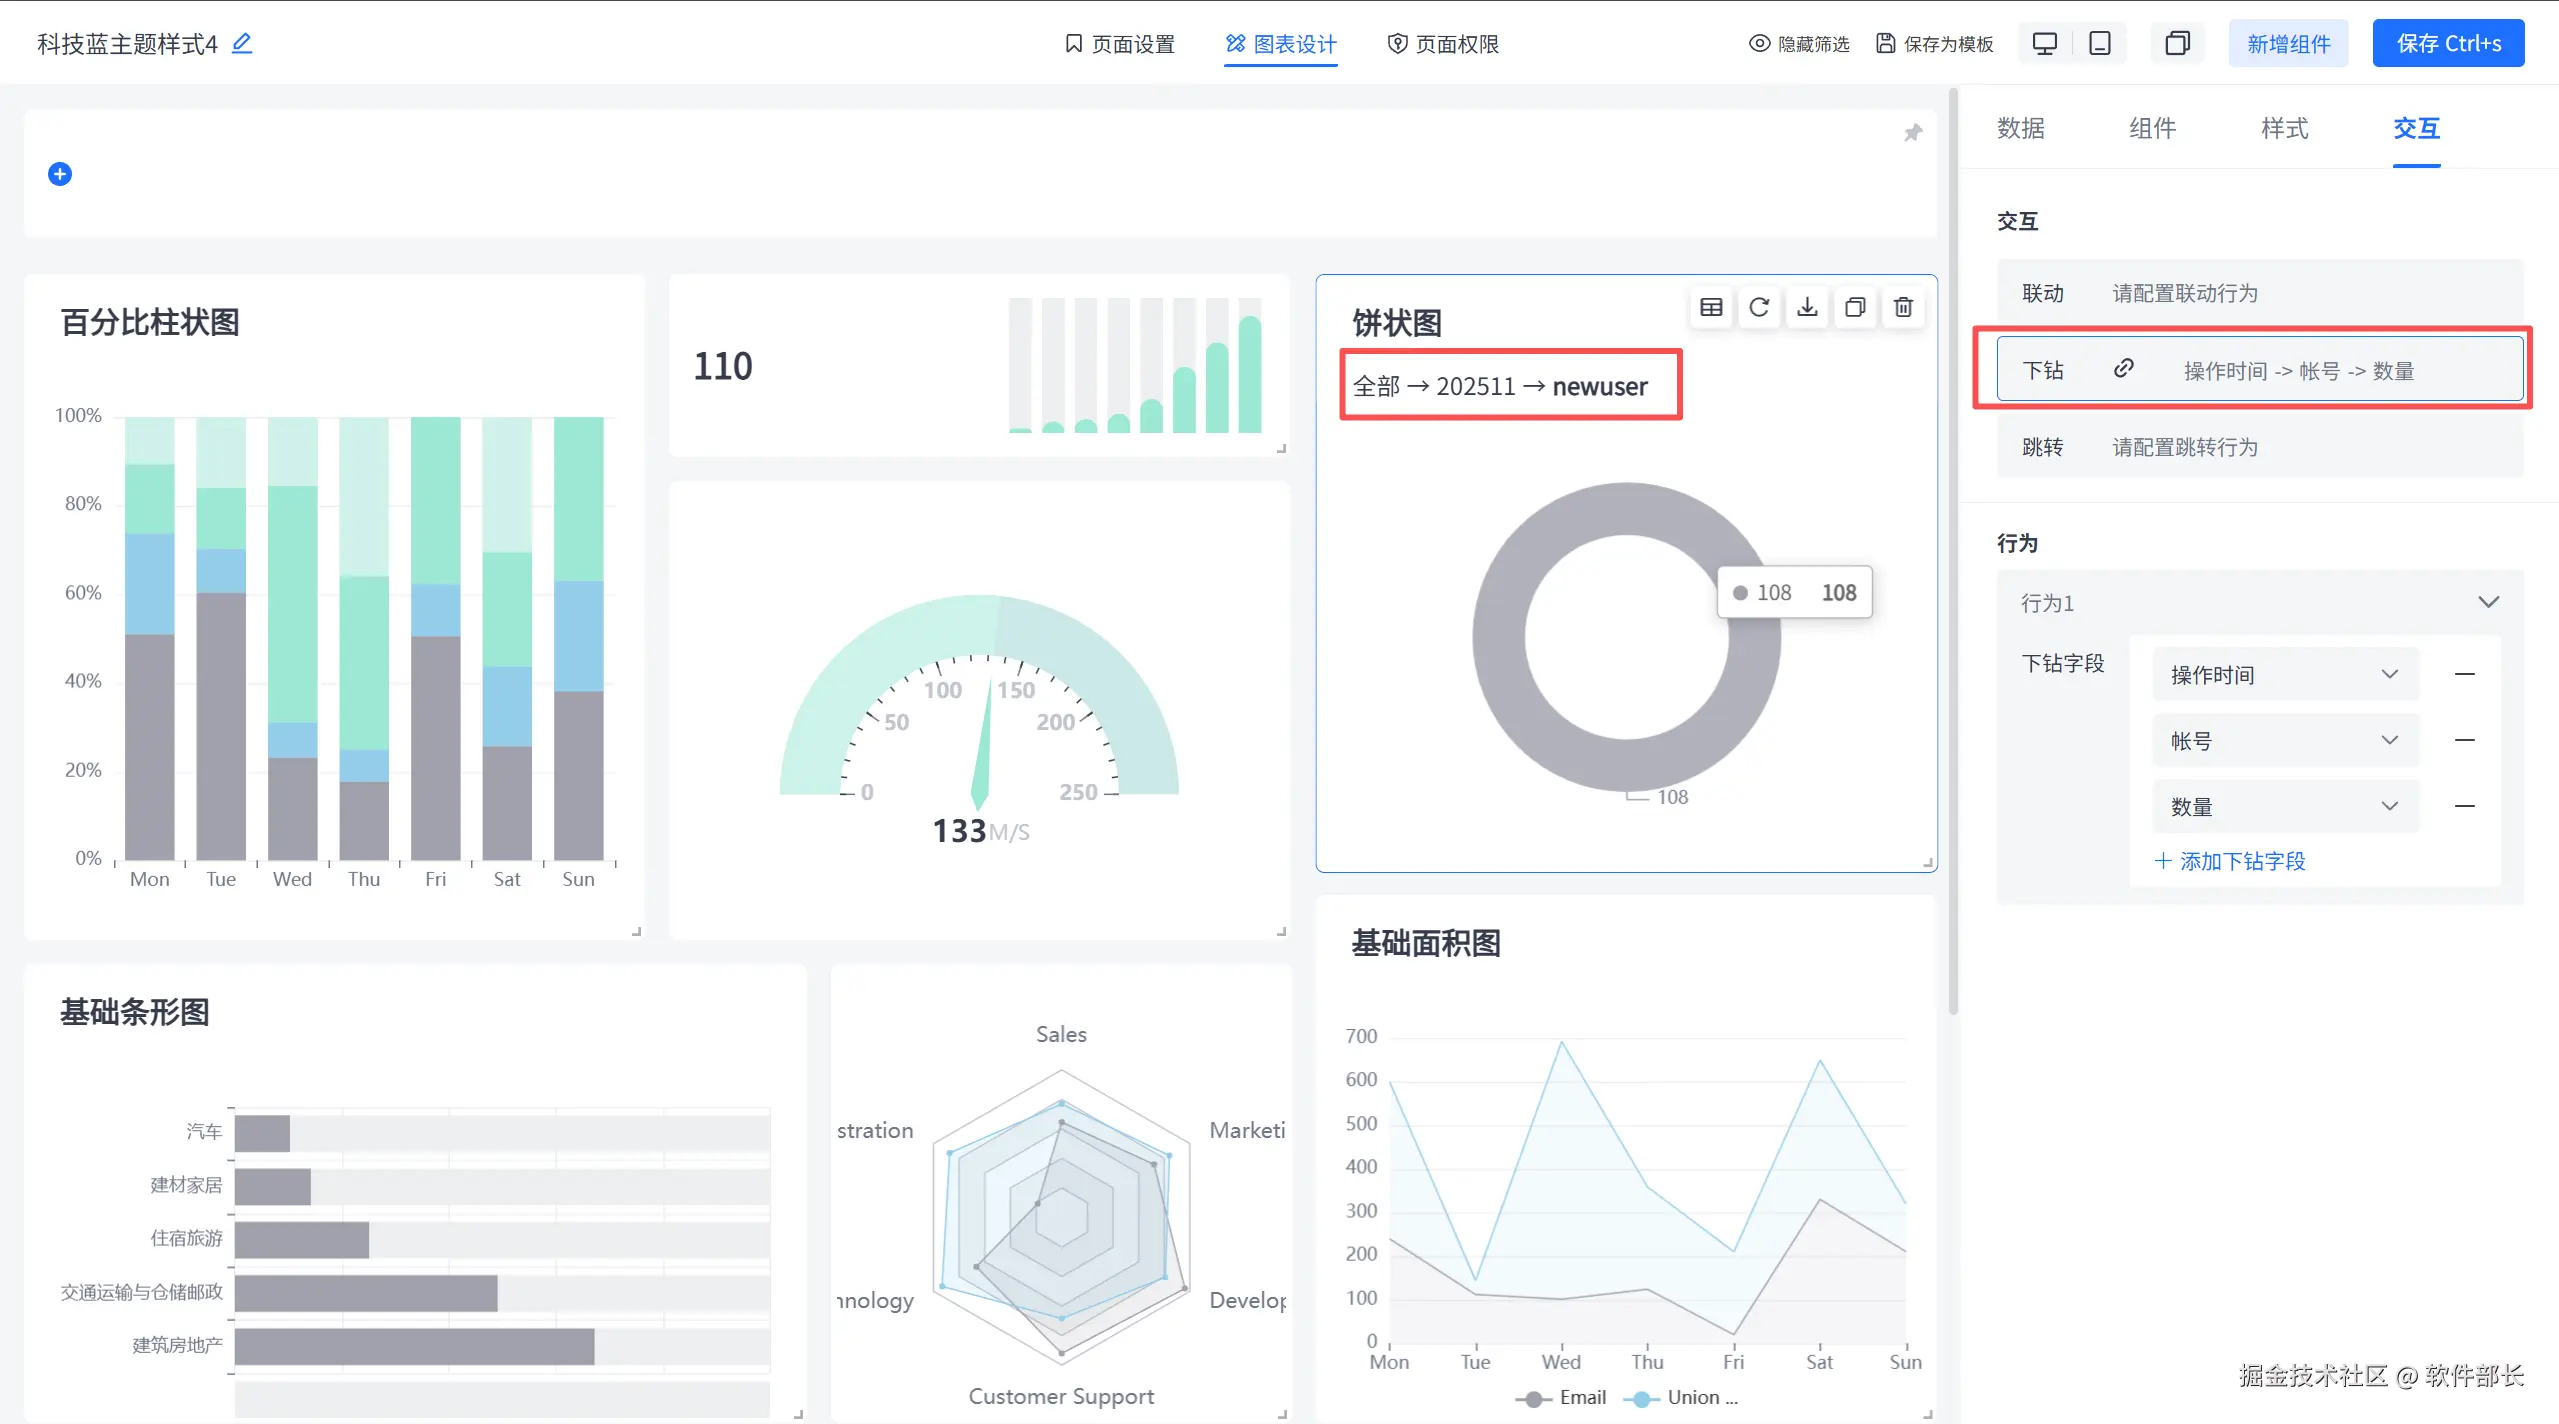Switch to mobile preview mode
The width and height of the screenshot is (2559, 1424).
pos(2100,43)
